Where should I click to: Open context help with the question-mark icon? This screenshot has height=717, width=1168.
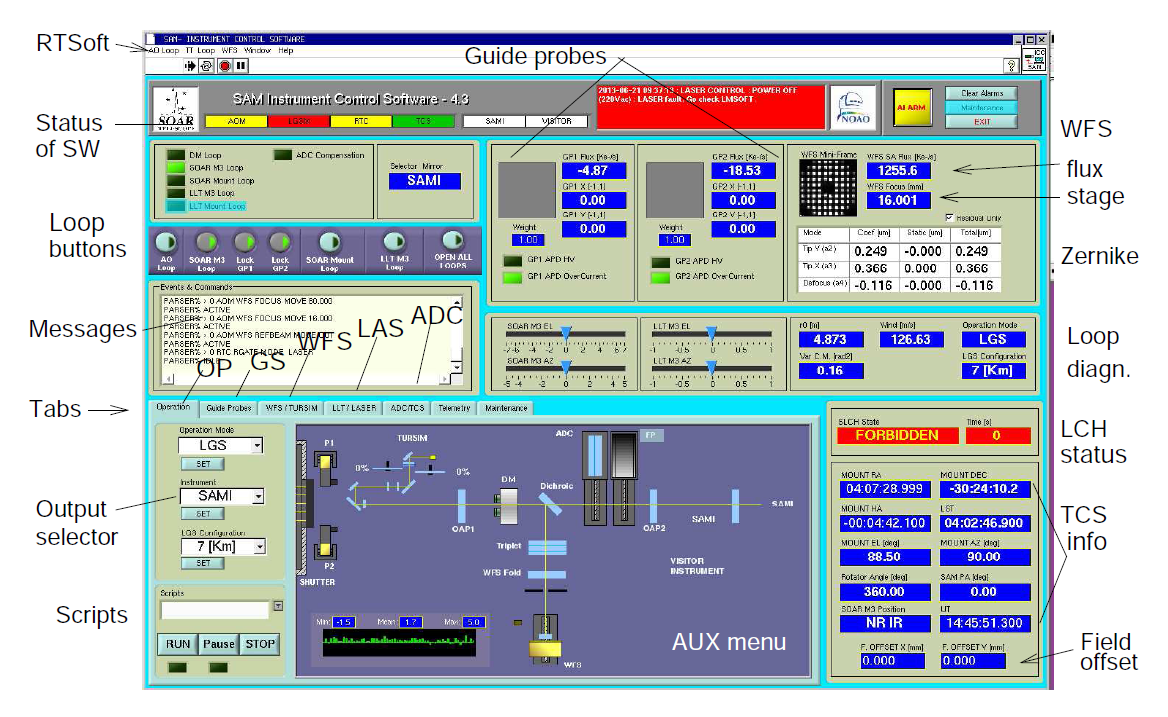[x=1011, y=66]
